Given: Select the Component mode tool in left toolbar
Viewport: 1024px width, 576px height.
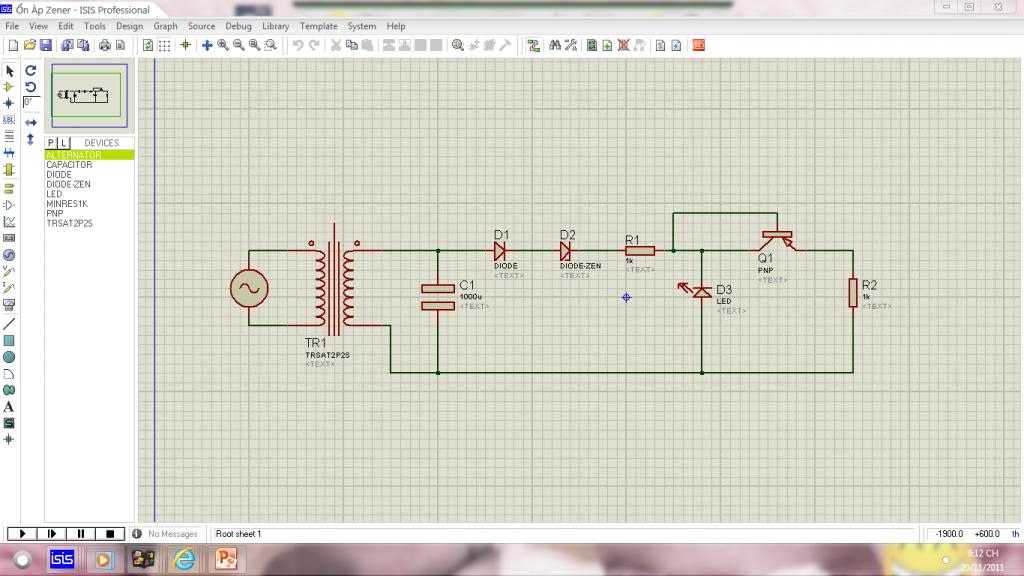Looking at the screenshot, I should point(9,87).
